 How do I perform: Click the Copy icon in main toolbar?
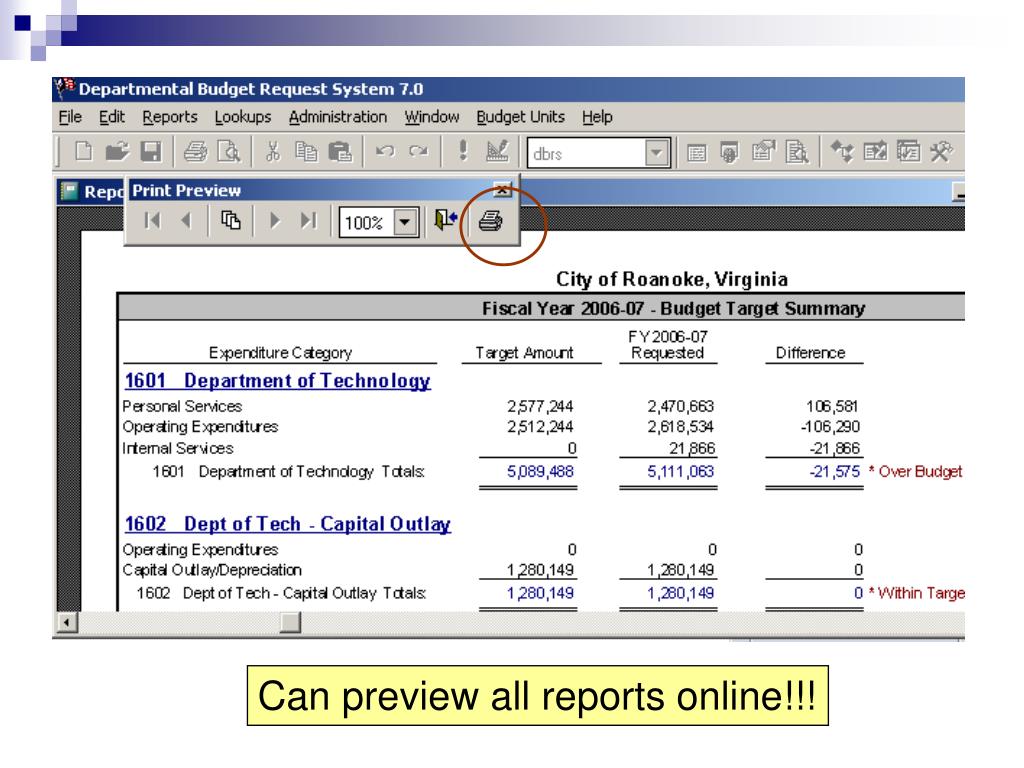point(306,152)
